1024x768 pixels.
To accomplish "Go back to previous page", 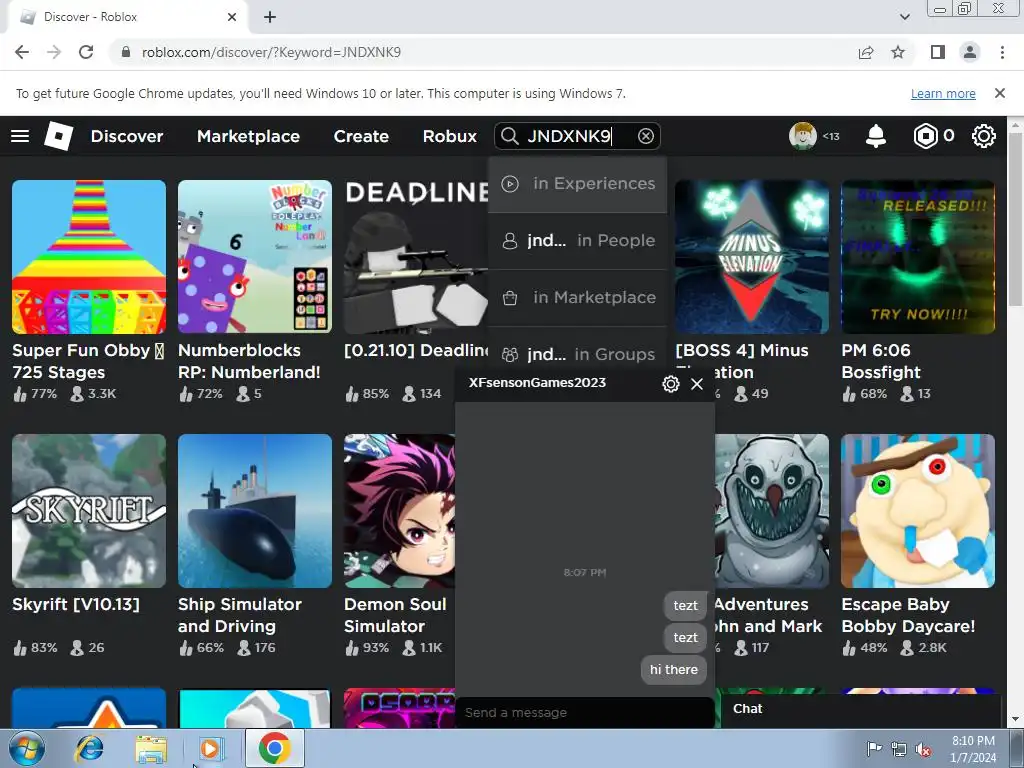I will point(22,52).
